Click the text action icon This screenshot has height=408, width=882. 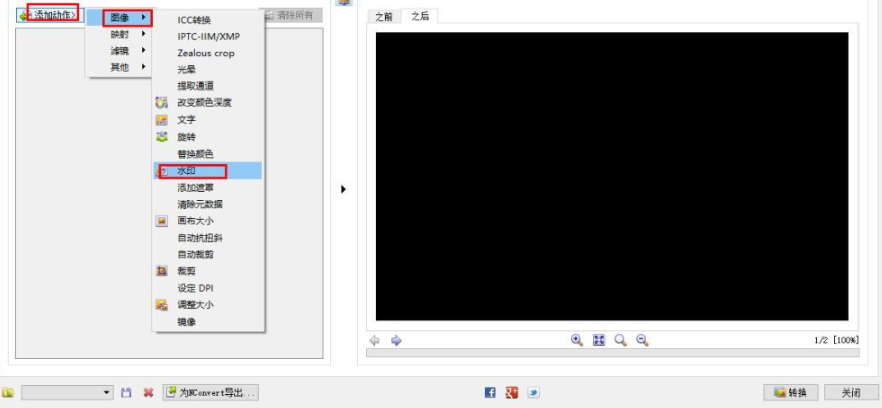(161, 120)
